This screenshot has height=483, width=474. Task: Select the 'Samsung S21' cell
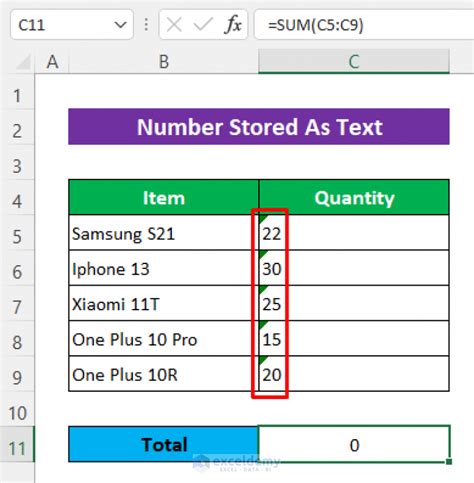(164, 233)
